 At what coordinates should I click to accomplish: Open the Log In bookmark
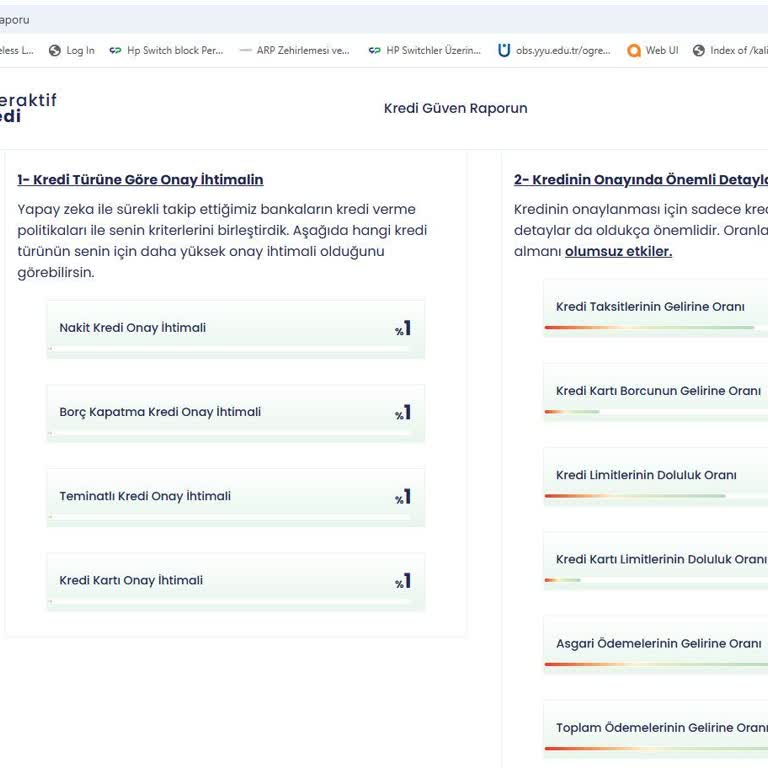click(x=72, y=50)
